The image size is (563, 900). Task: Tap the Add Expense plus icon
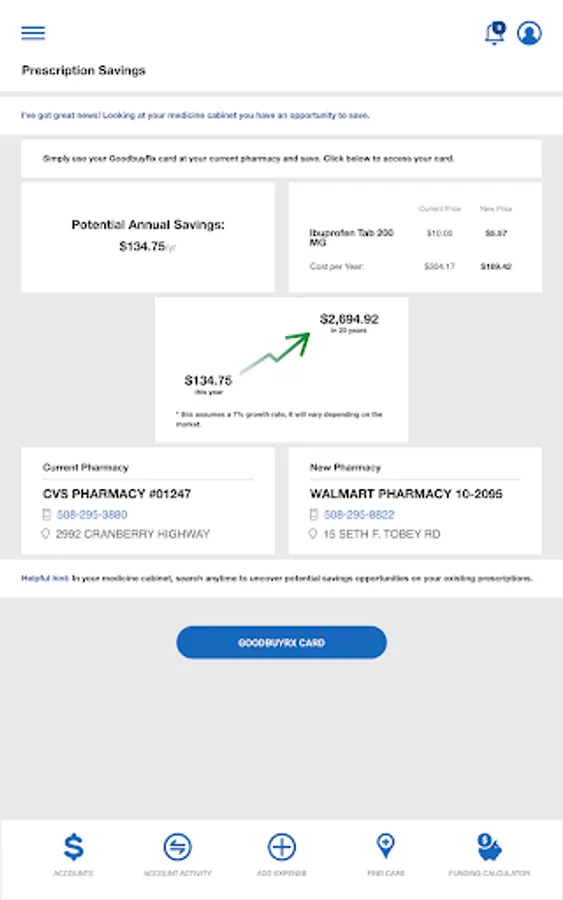point(281,847)
